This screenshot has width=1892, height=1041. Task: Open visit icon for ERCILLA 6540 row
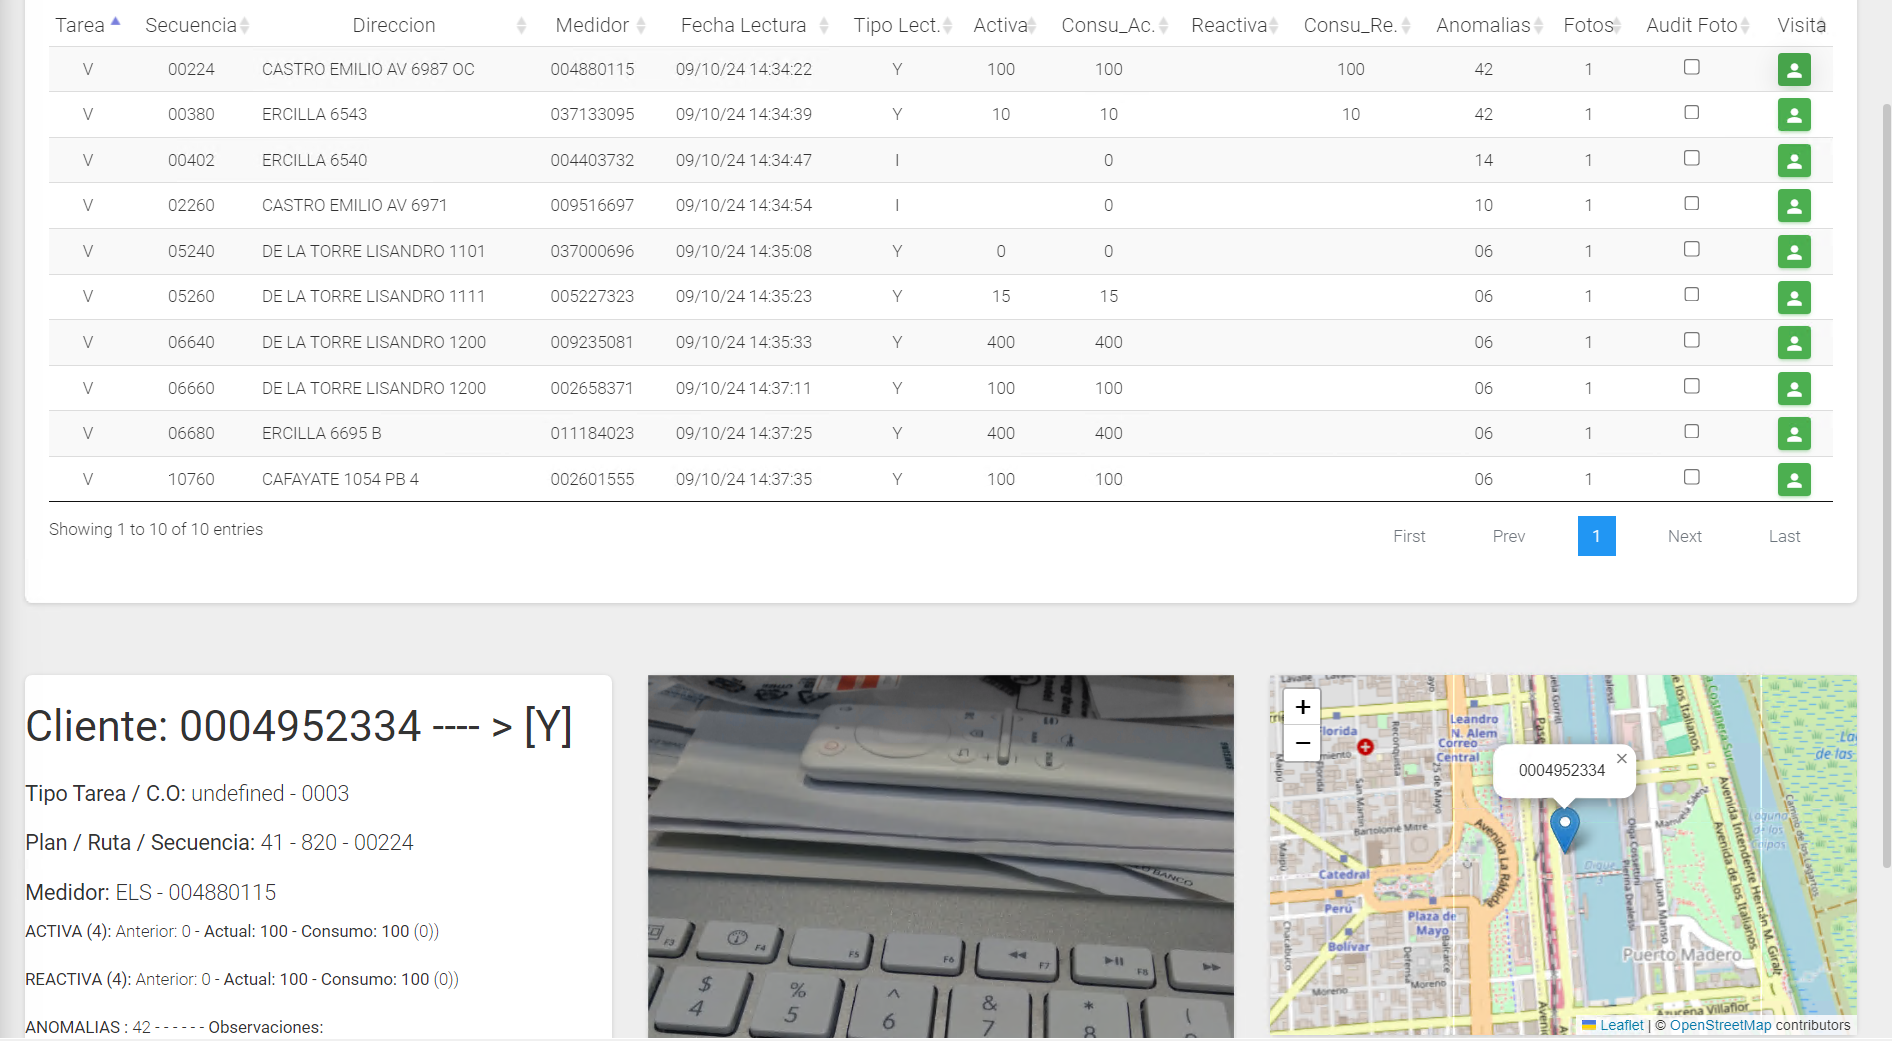coord(1794,161)
